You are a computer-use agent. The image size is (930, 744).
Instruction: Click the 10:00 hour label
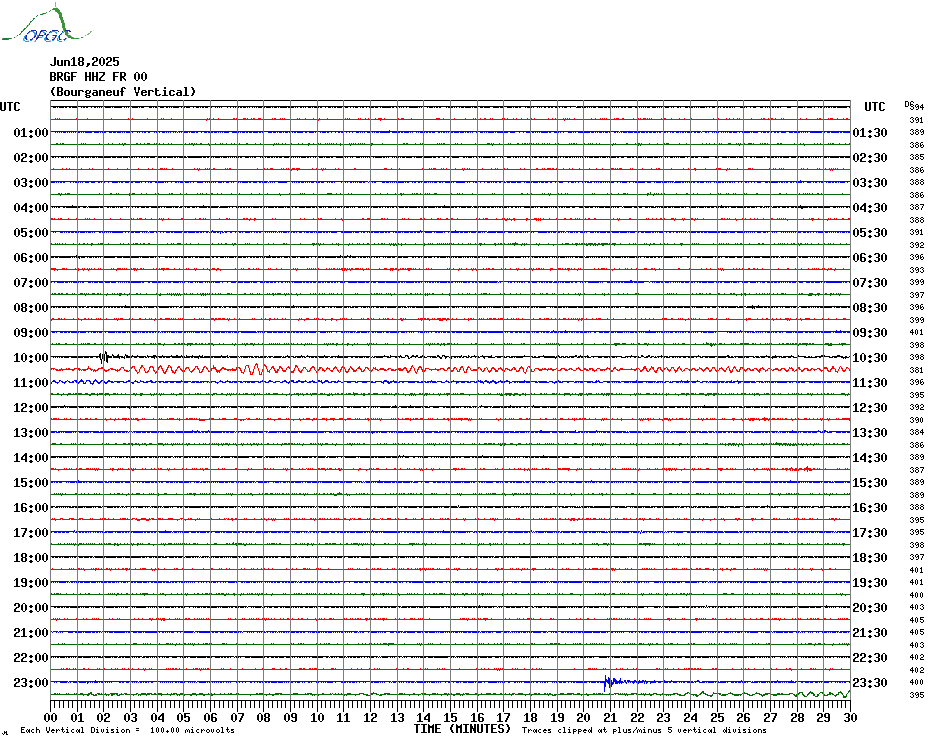[x=31, y=358]
